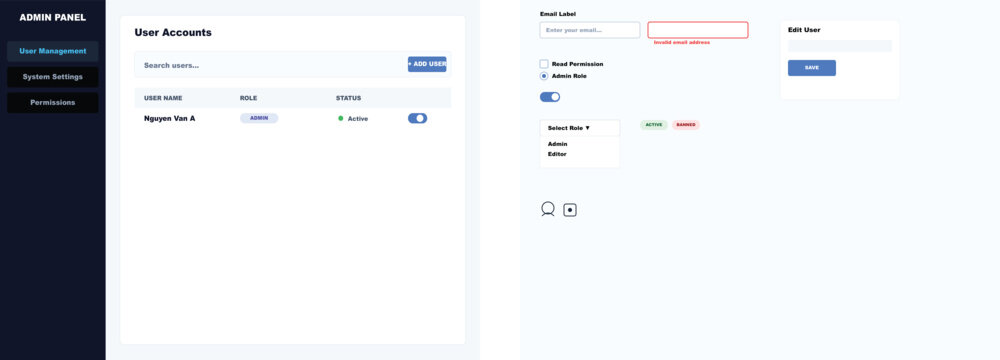Click the BANNED red badge

click(686, 124)
